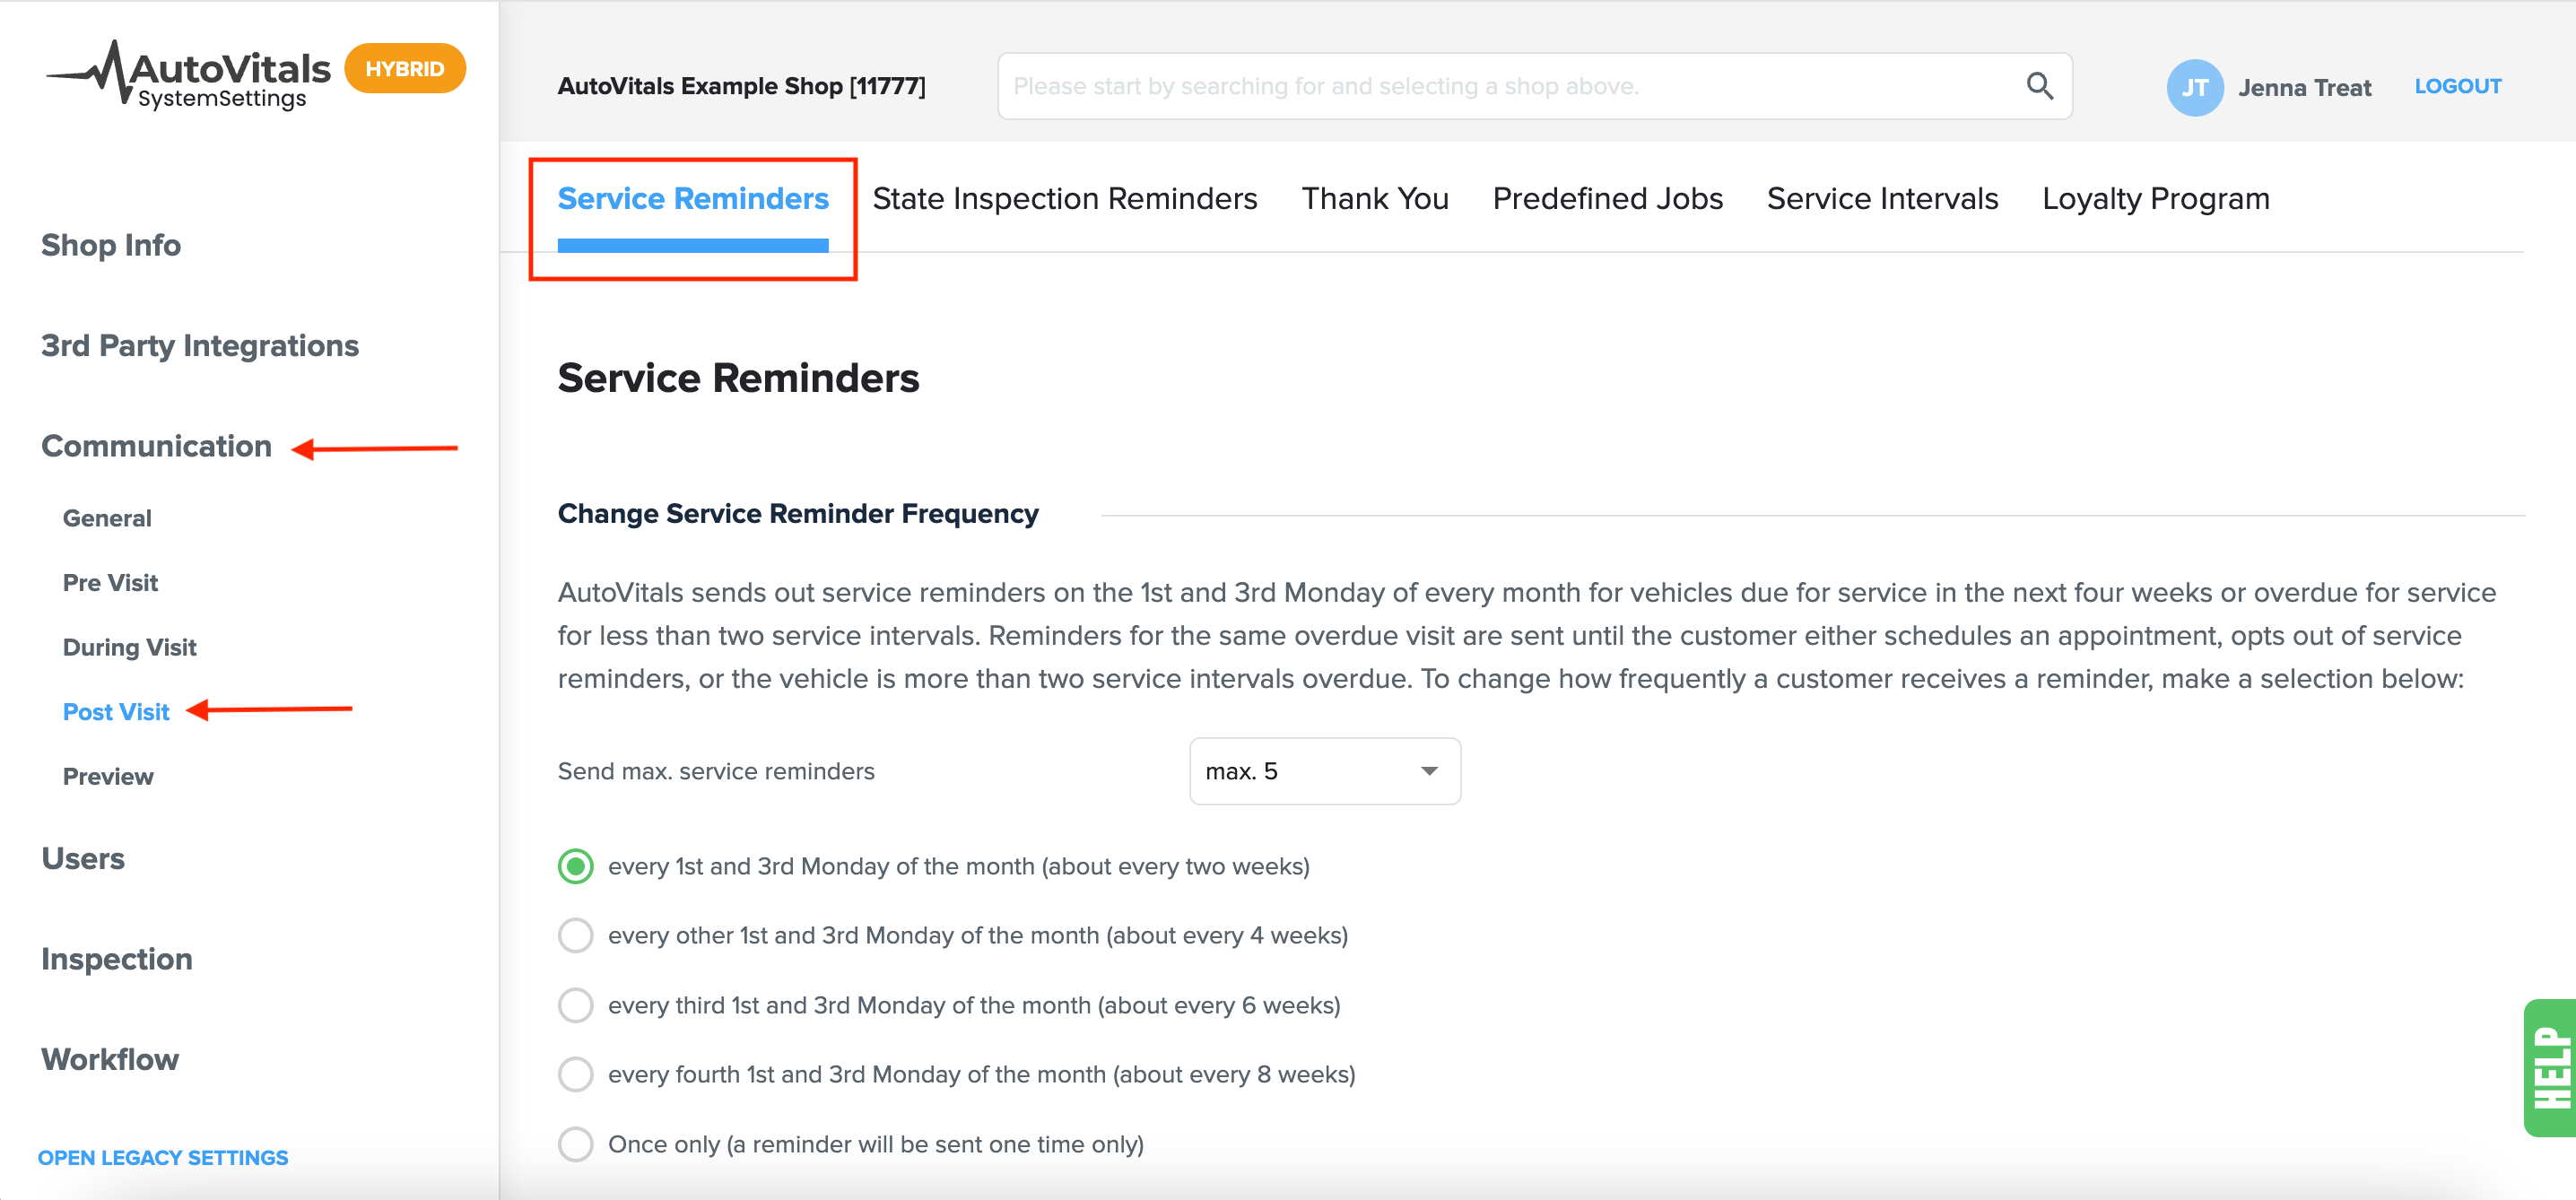This screenshot has width=2576, height=1200.
Task: Click AutoVitals Example Shop [11777] label
Action: pos(741,86)
